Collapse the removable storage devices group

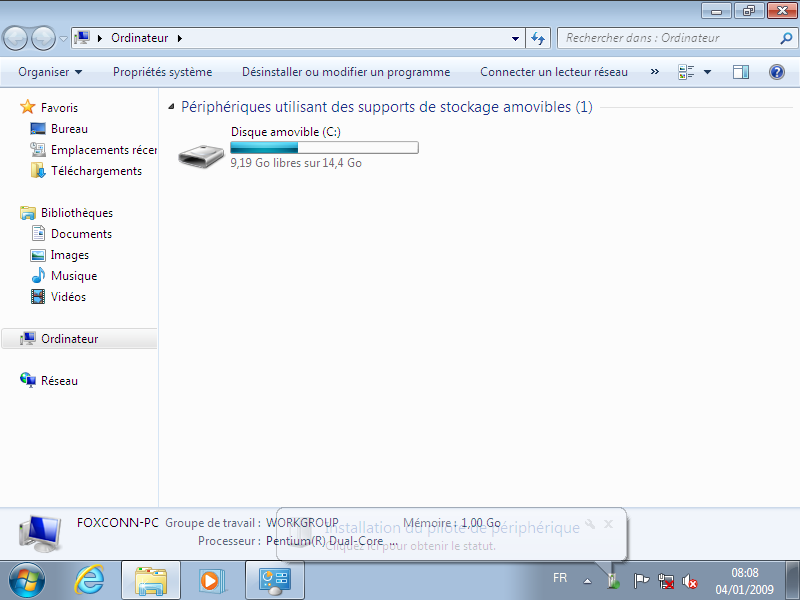171,107
